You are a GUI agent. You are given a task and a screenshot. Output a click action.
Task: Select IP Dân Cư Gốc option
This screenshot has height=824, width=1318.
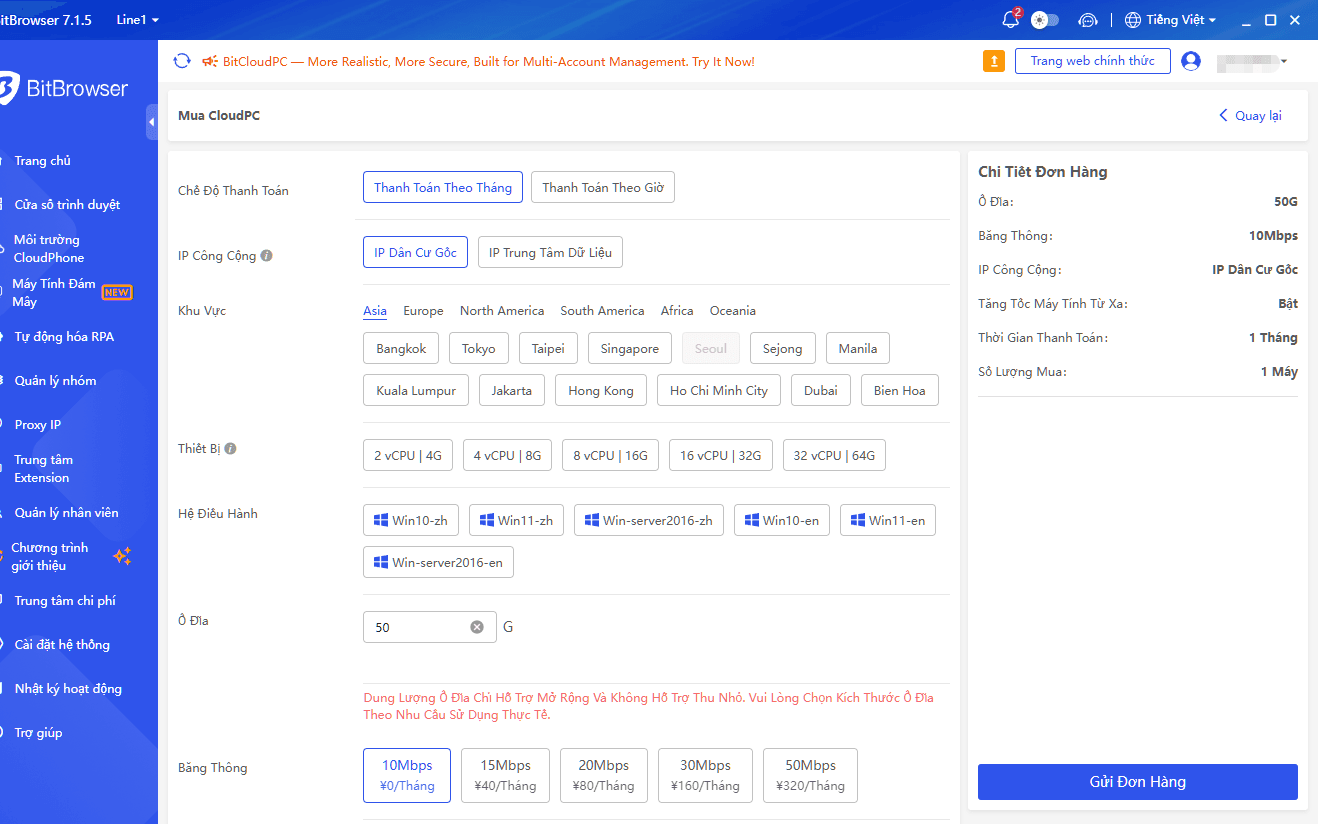pyautogui.click(x=416, y=253)
